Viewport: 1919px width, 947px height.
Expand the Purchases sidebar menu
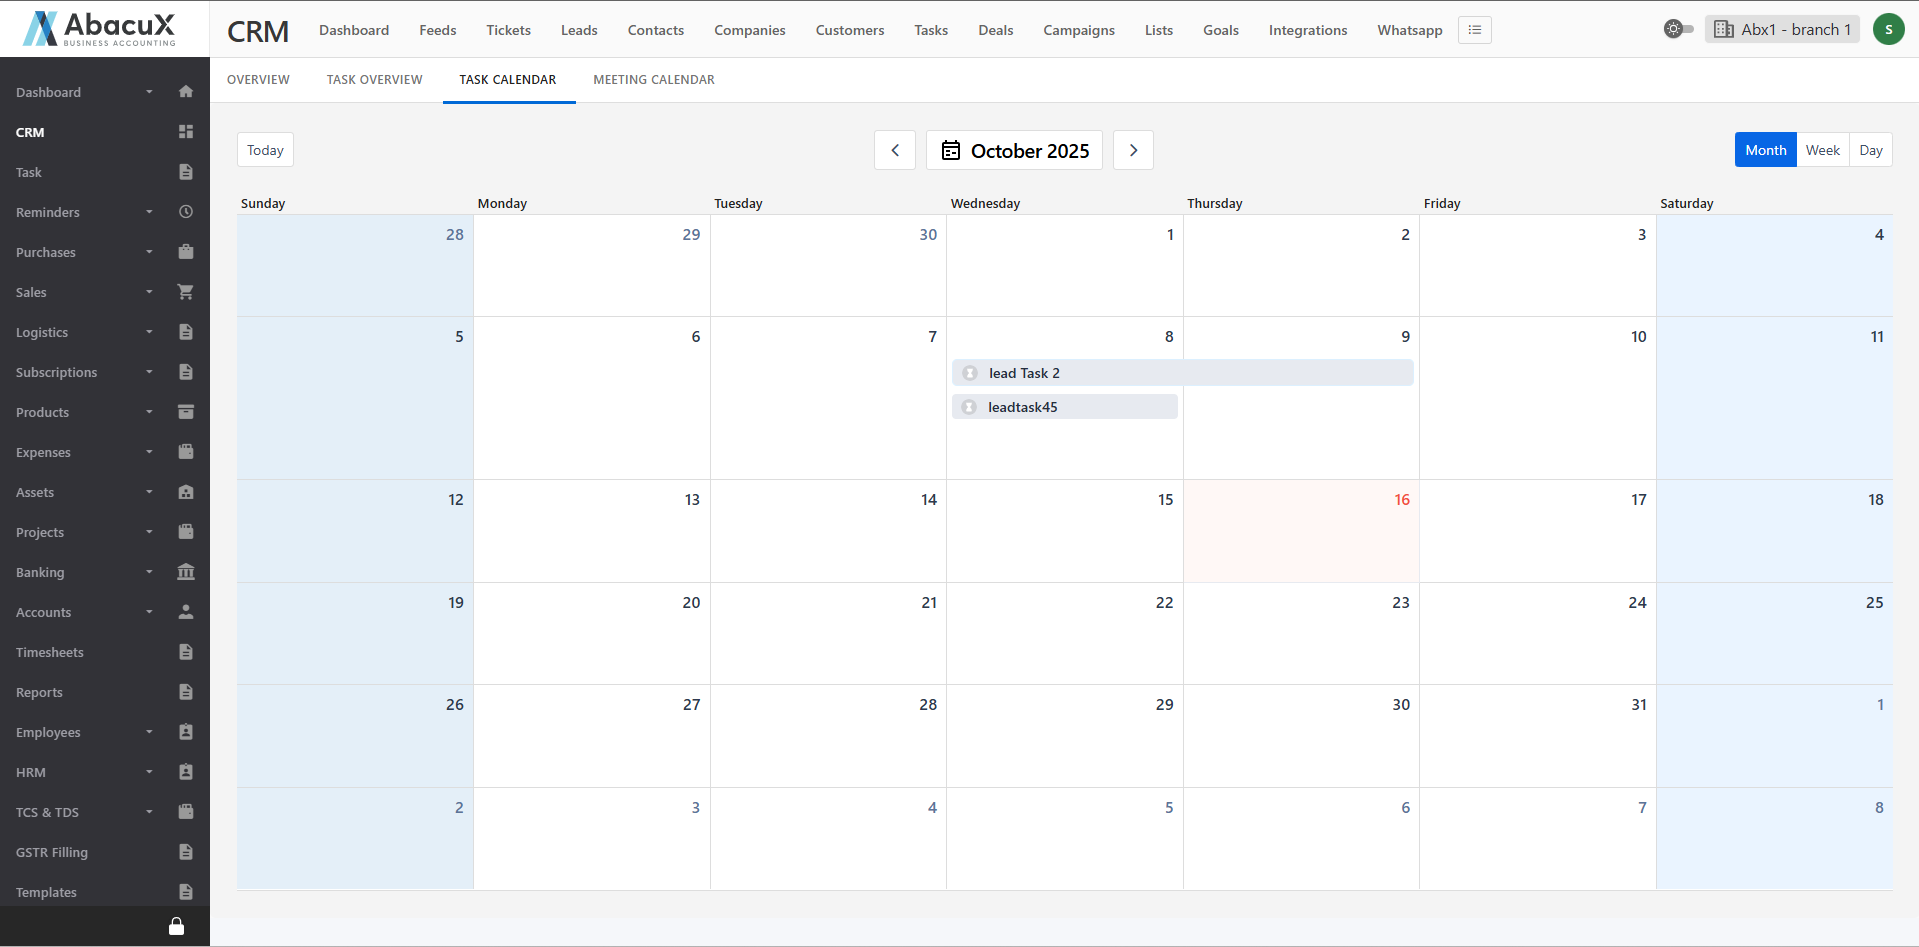tap(46, 252)
